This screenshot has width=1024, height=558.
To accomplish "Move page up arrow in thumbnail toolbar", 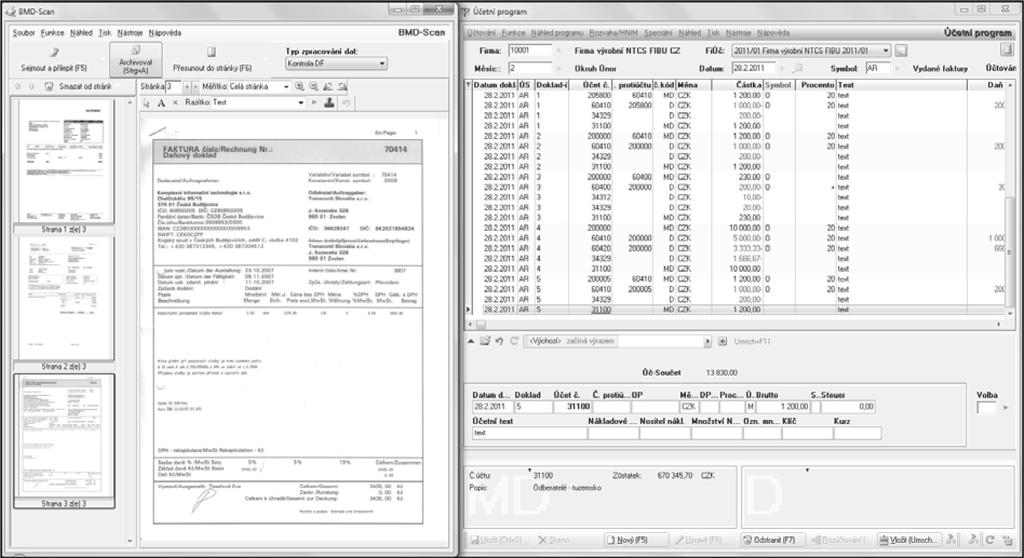I will pyautogui.click(x=18, y=86).
